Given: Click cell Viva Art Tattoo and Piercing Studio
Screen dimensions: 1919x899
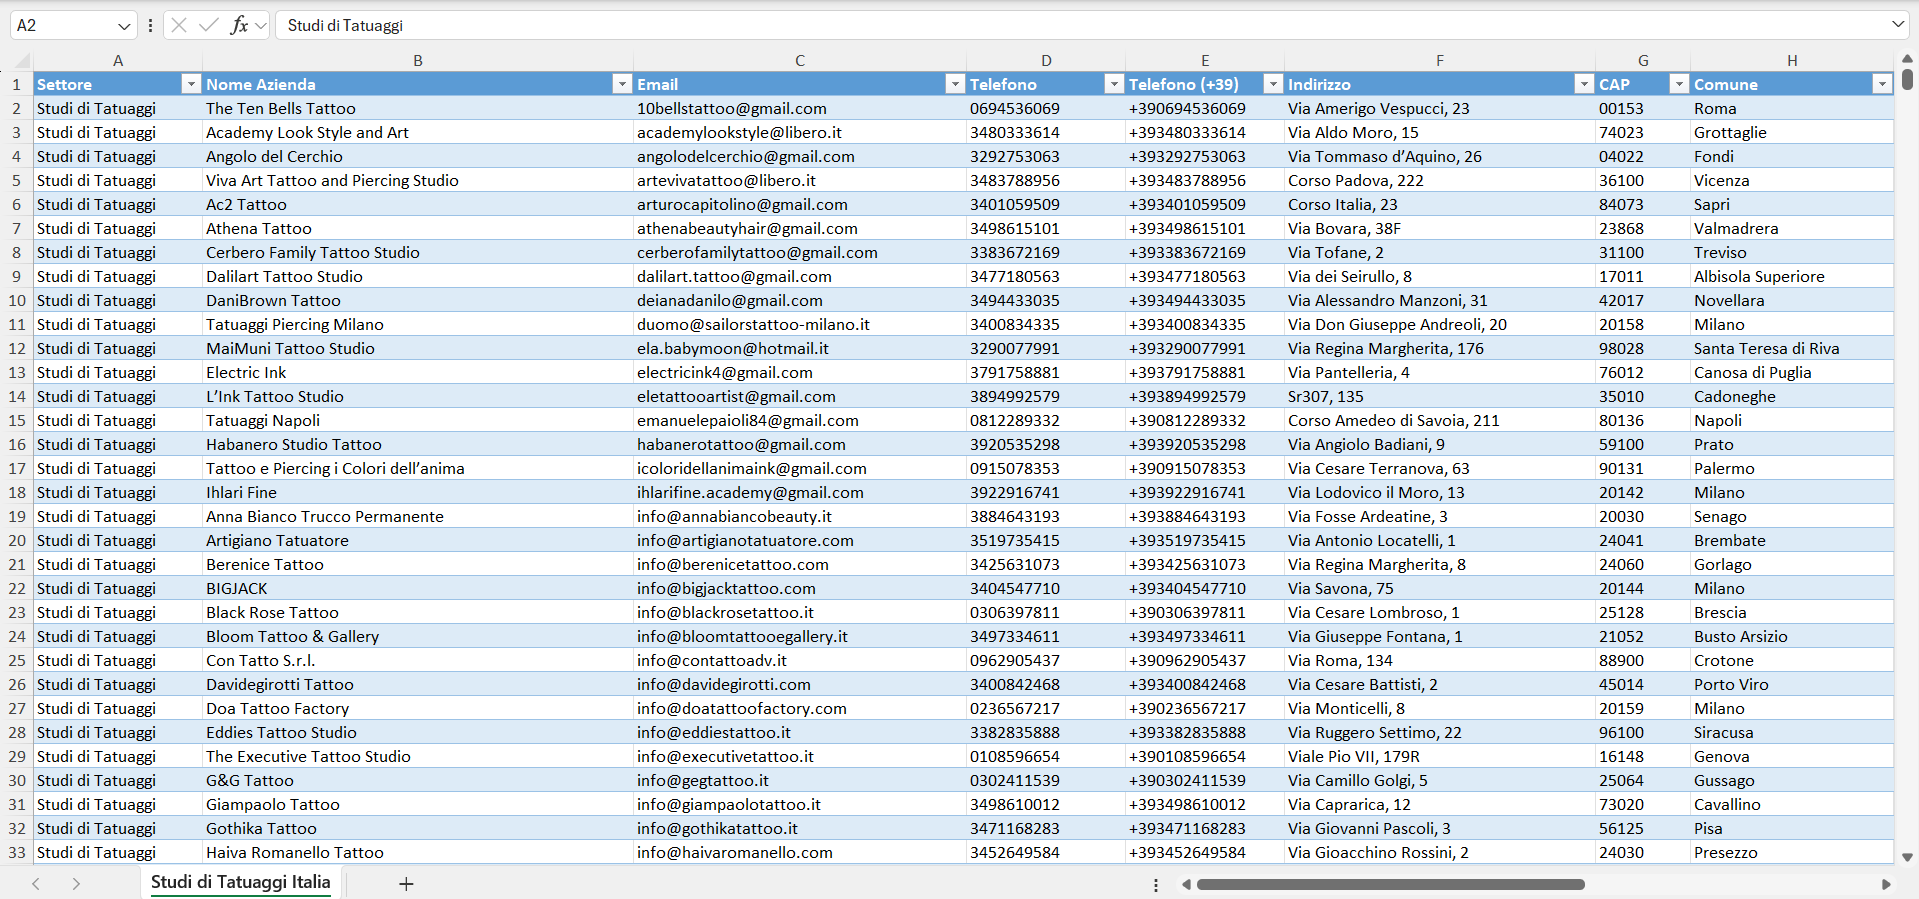Looking at the screenshot, I should (x=418, y=180).
